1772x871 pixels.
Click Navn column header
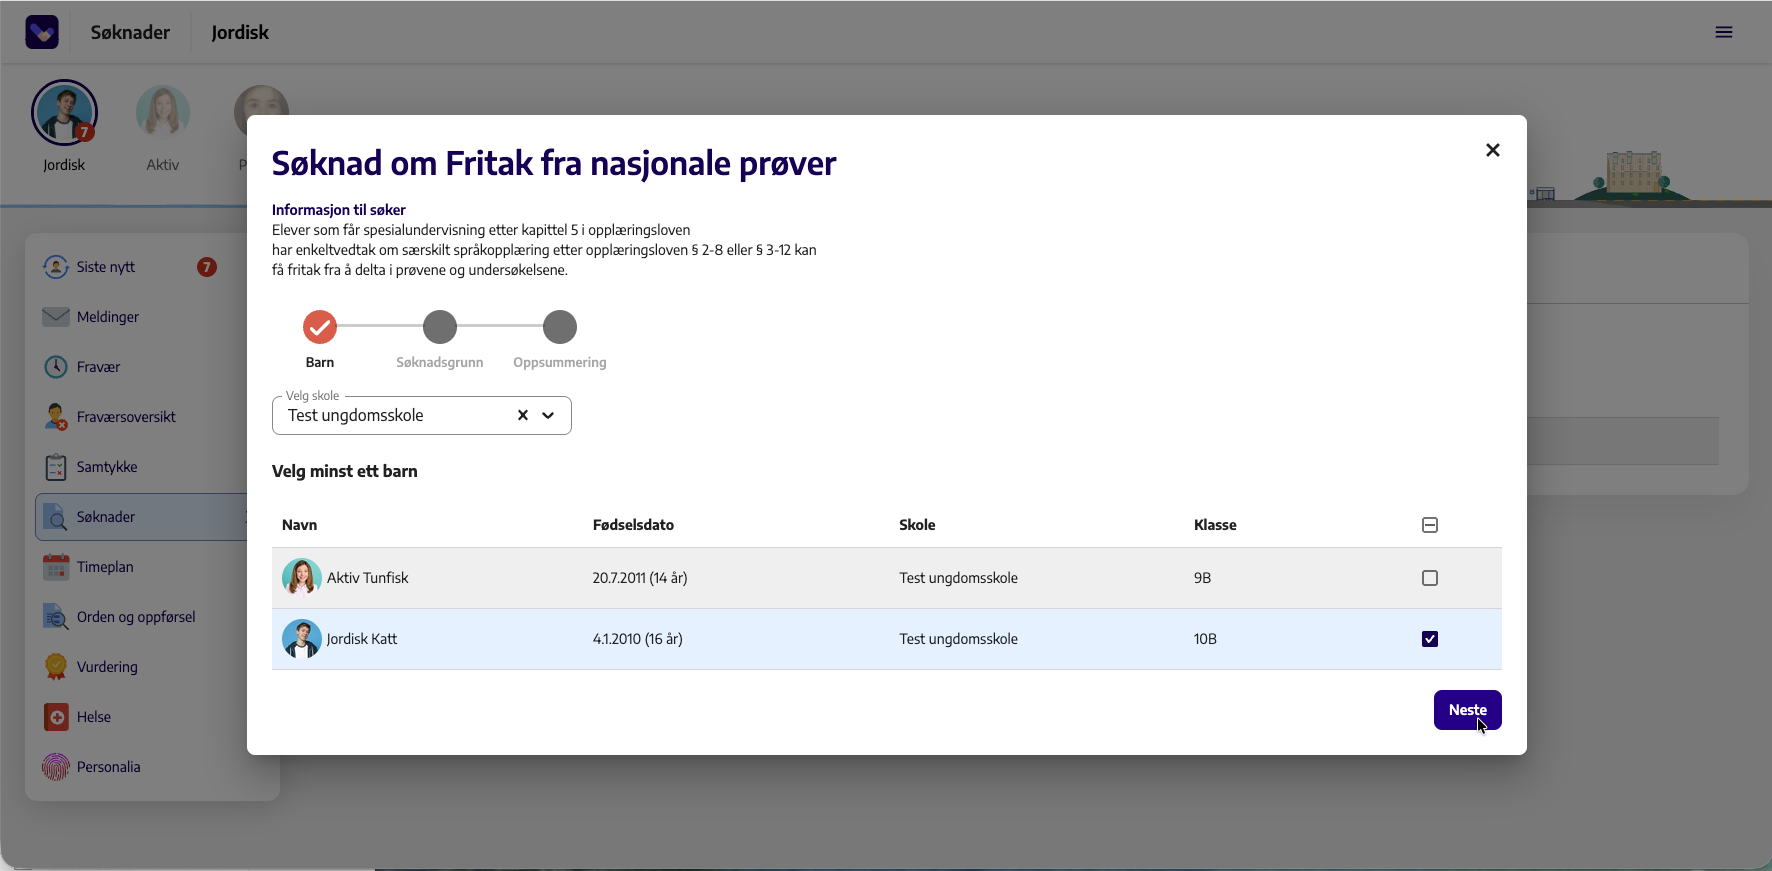tap(300, 525)
